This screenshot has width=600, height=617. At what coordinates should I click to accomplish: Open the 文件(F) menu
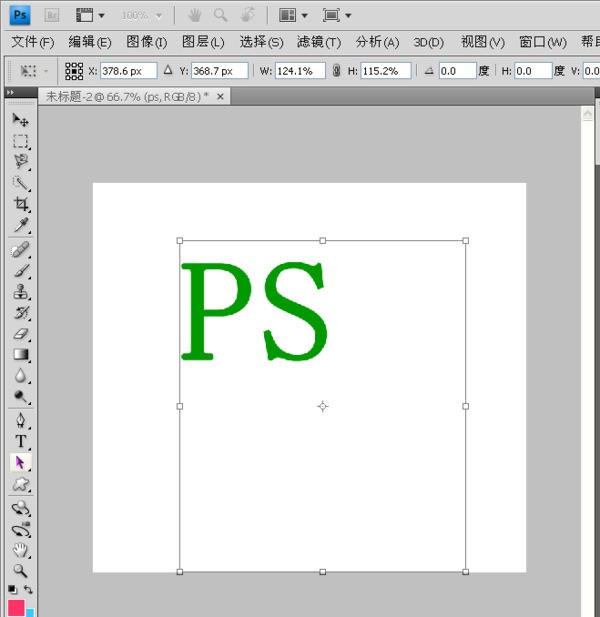(33, 42)
